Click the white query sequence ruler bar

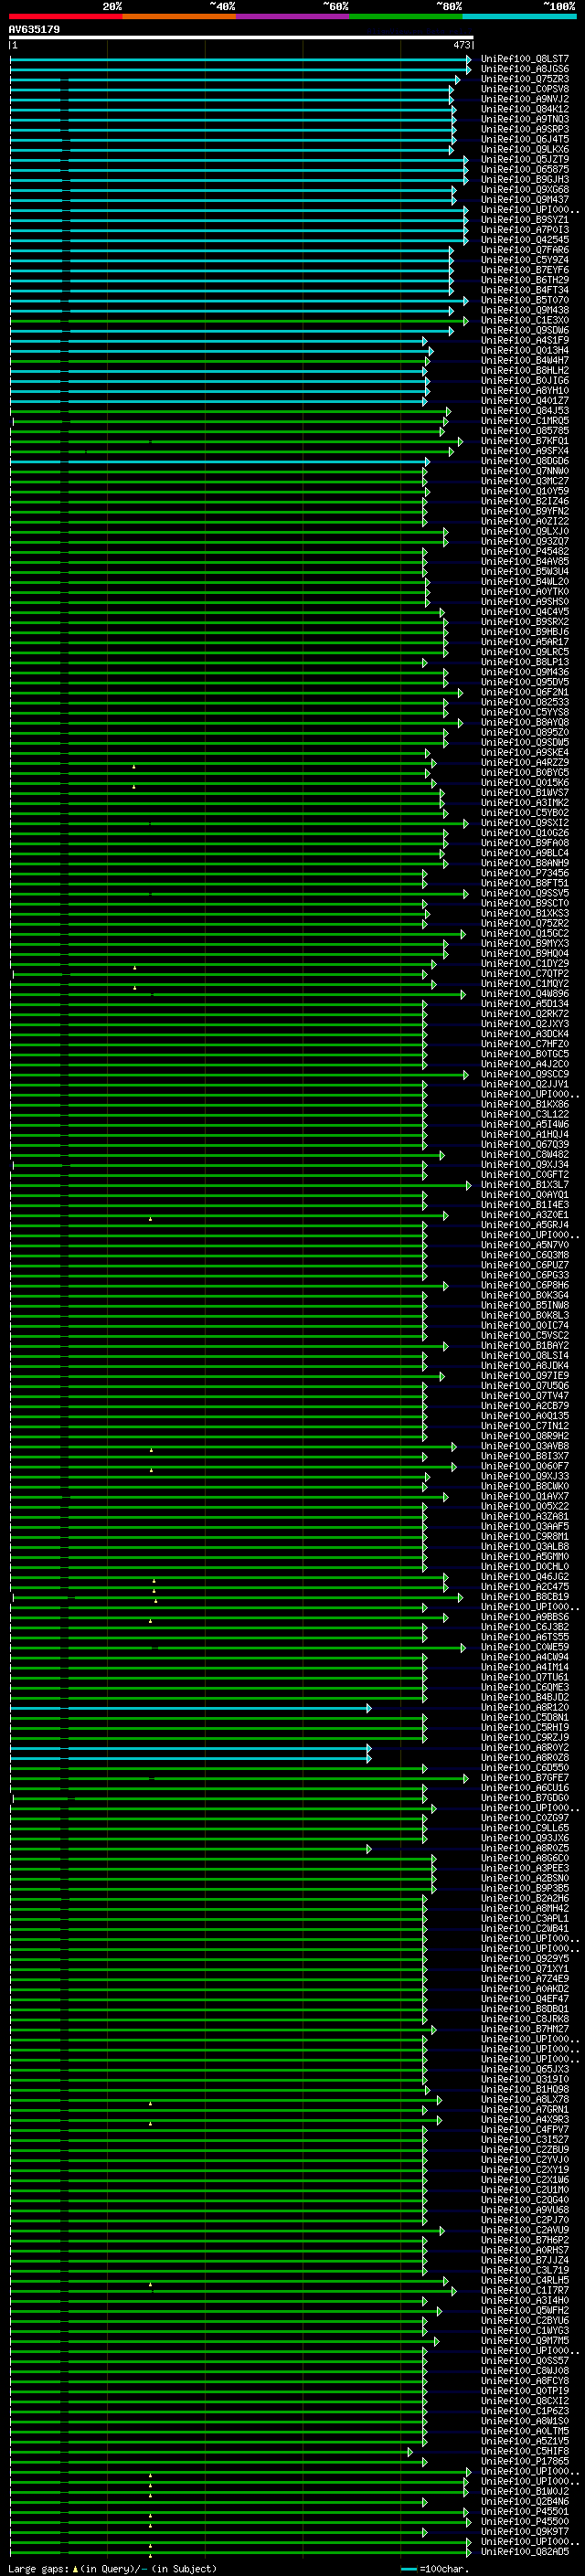(241, 37)
